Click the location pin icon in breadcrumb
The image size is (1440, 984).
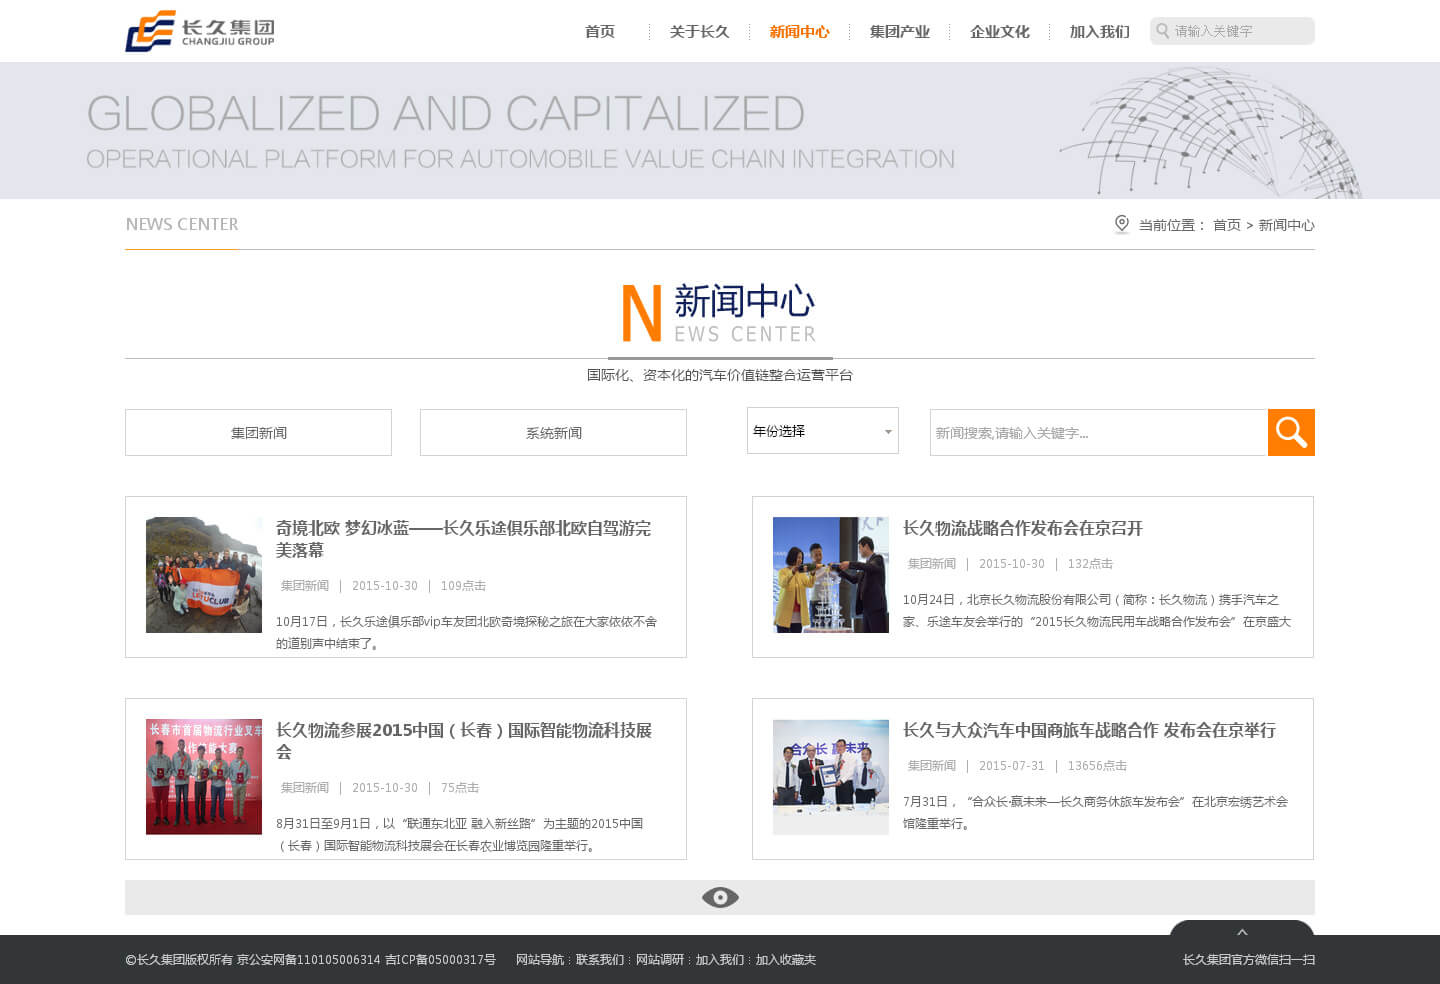tap(1122, 225)
